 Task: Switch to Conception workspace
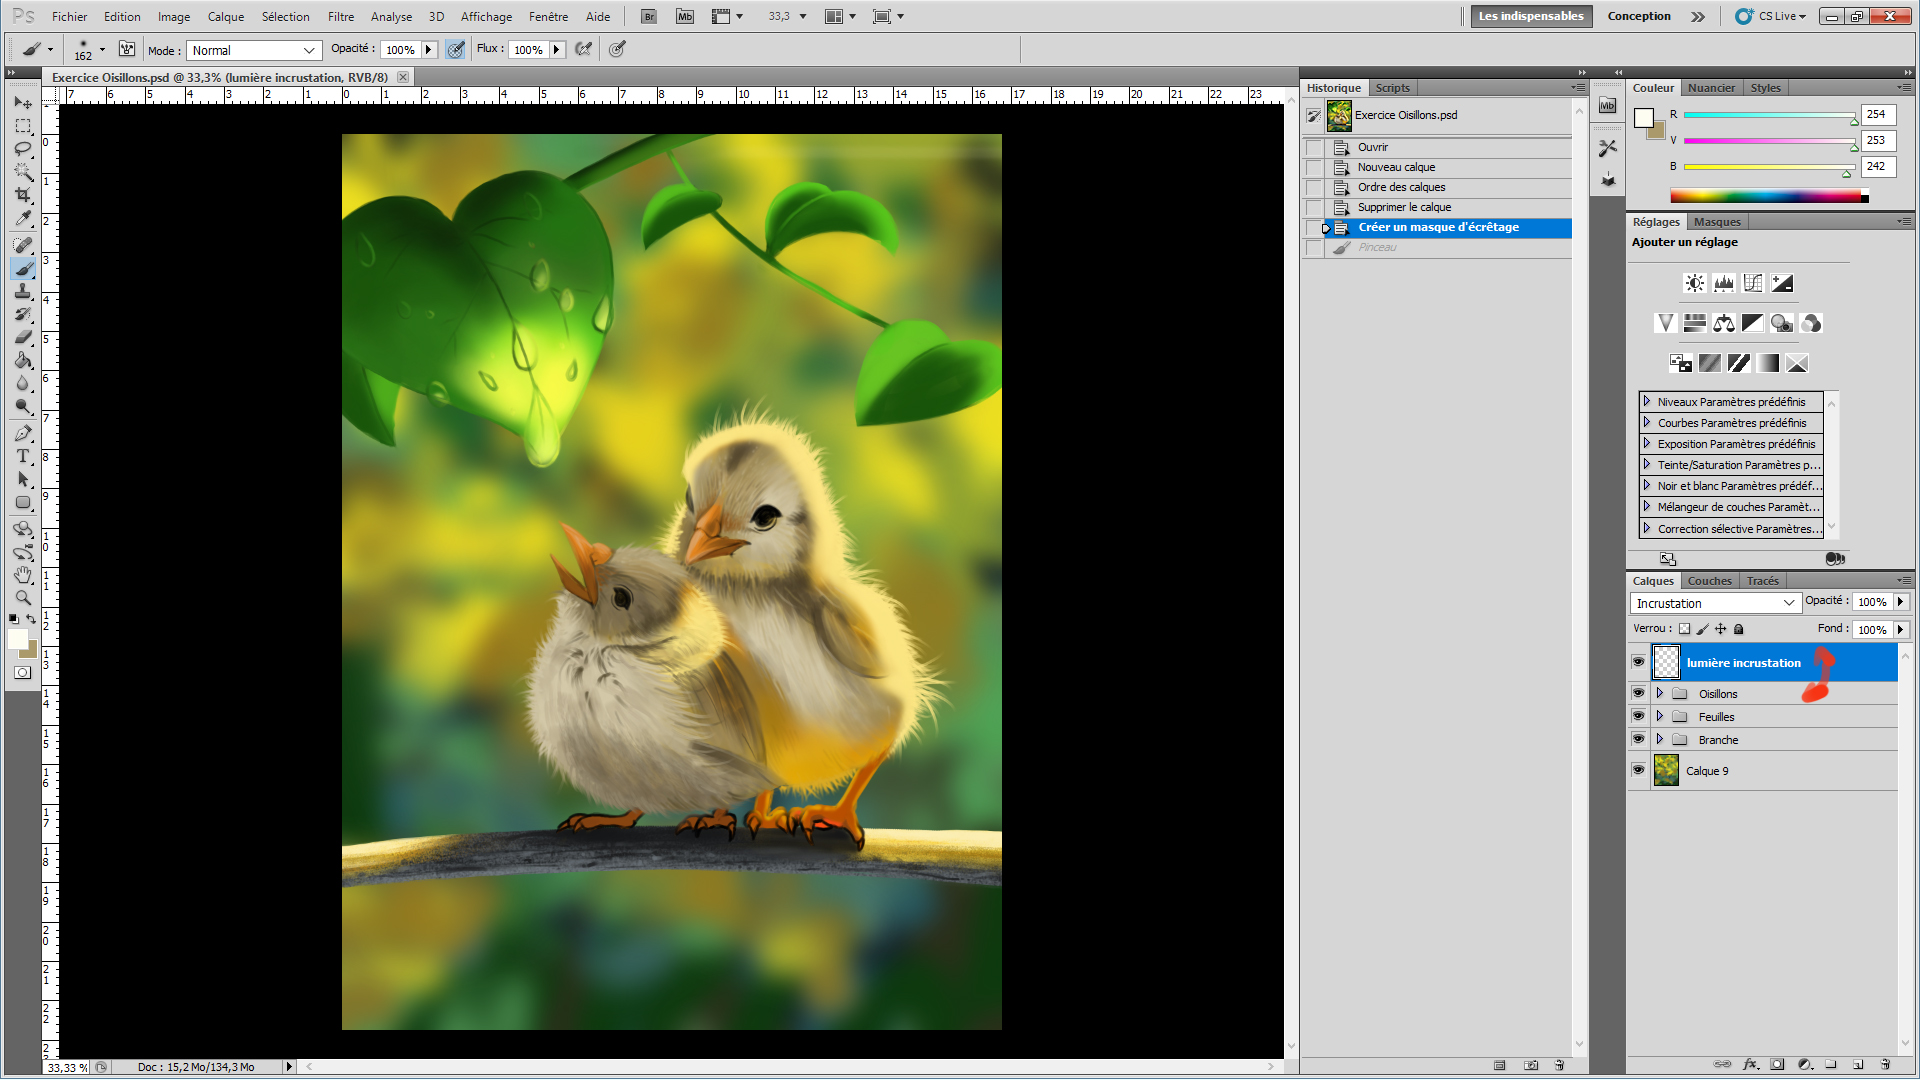1638,16
